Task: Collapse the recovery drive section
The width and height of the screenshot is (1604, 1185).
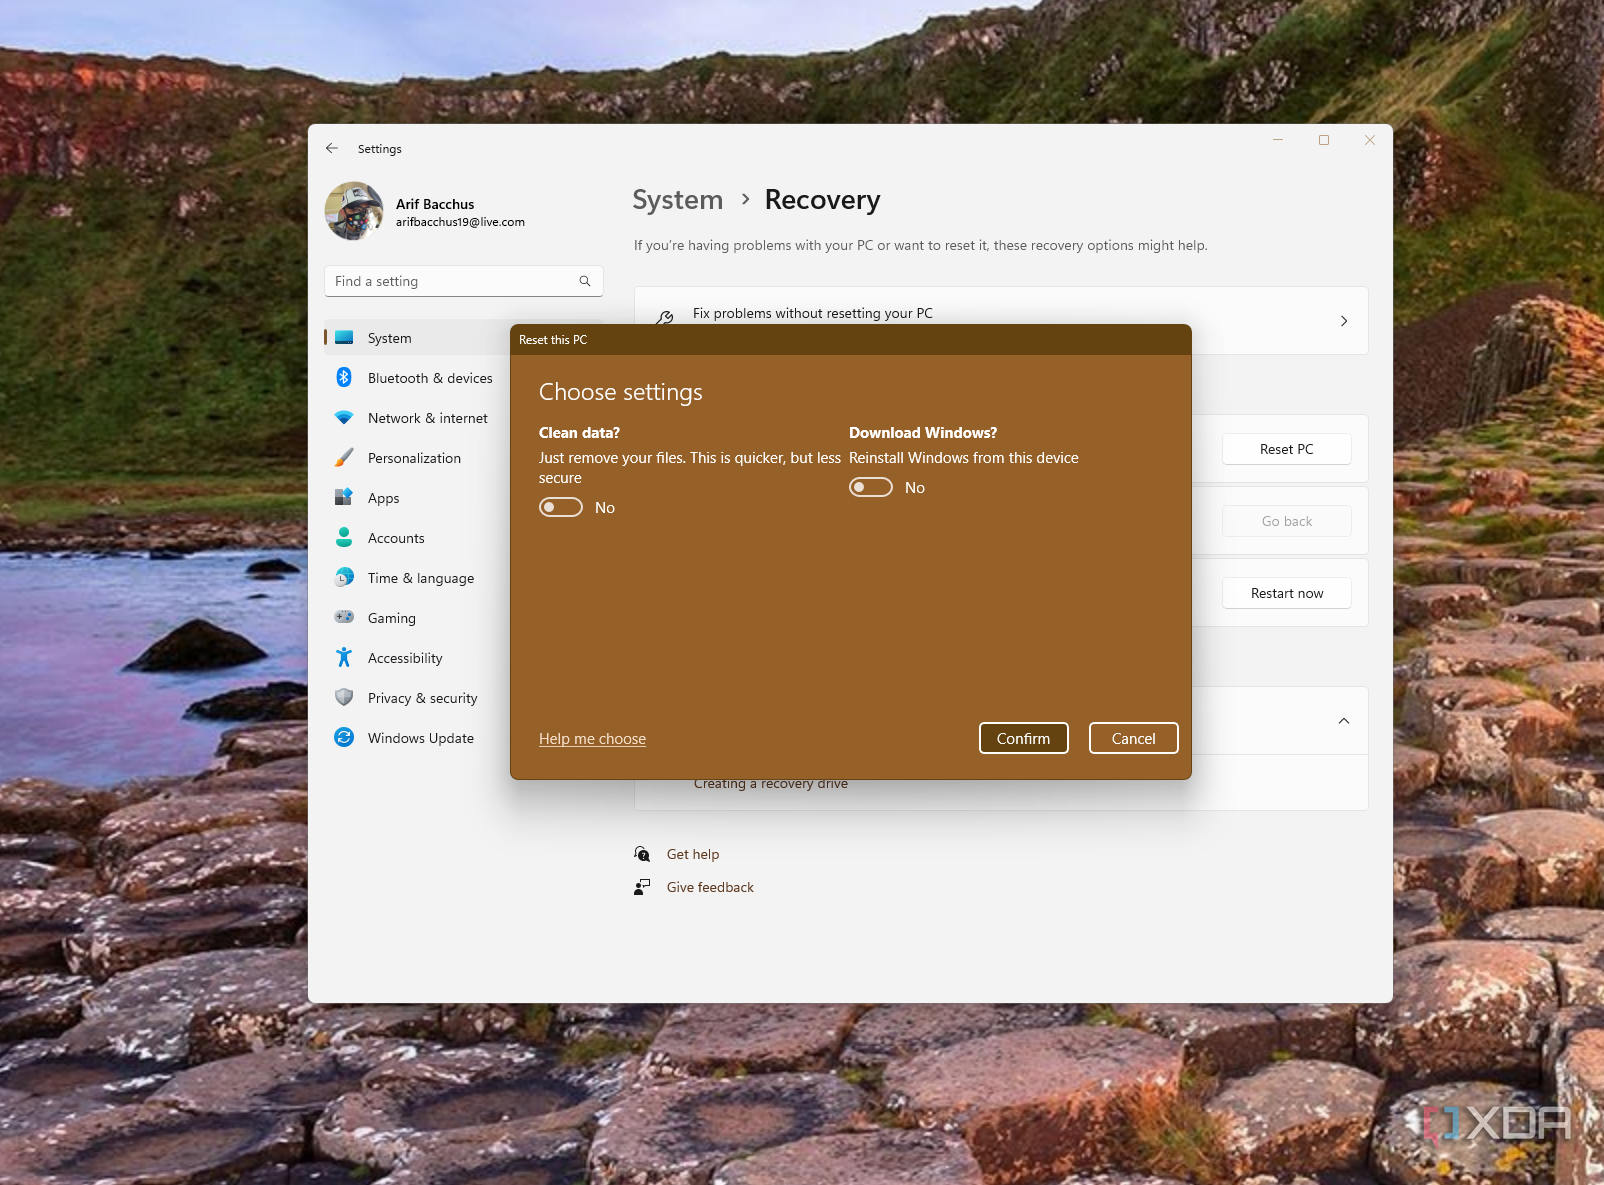Action: coord(1344,721)
